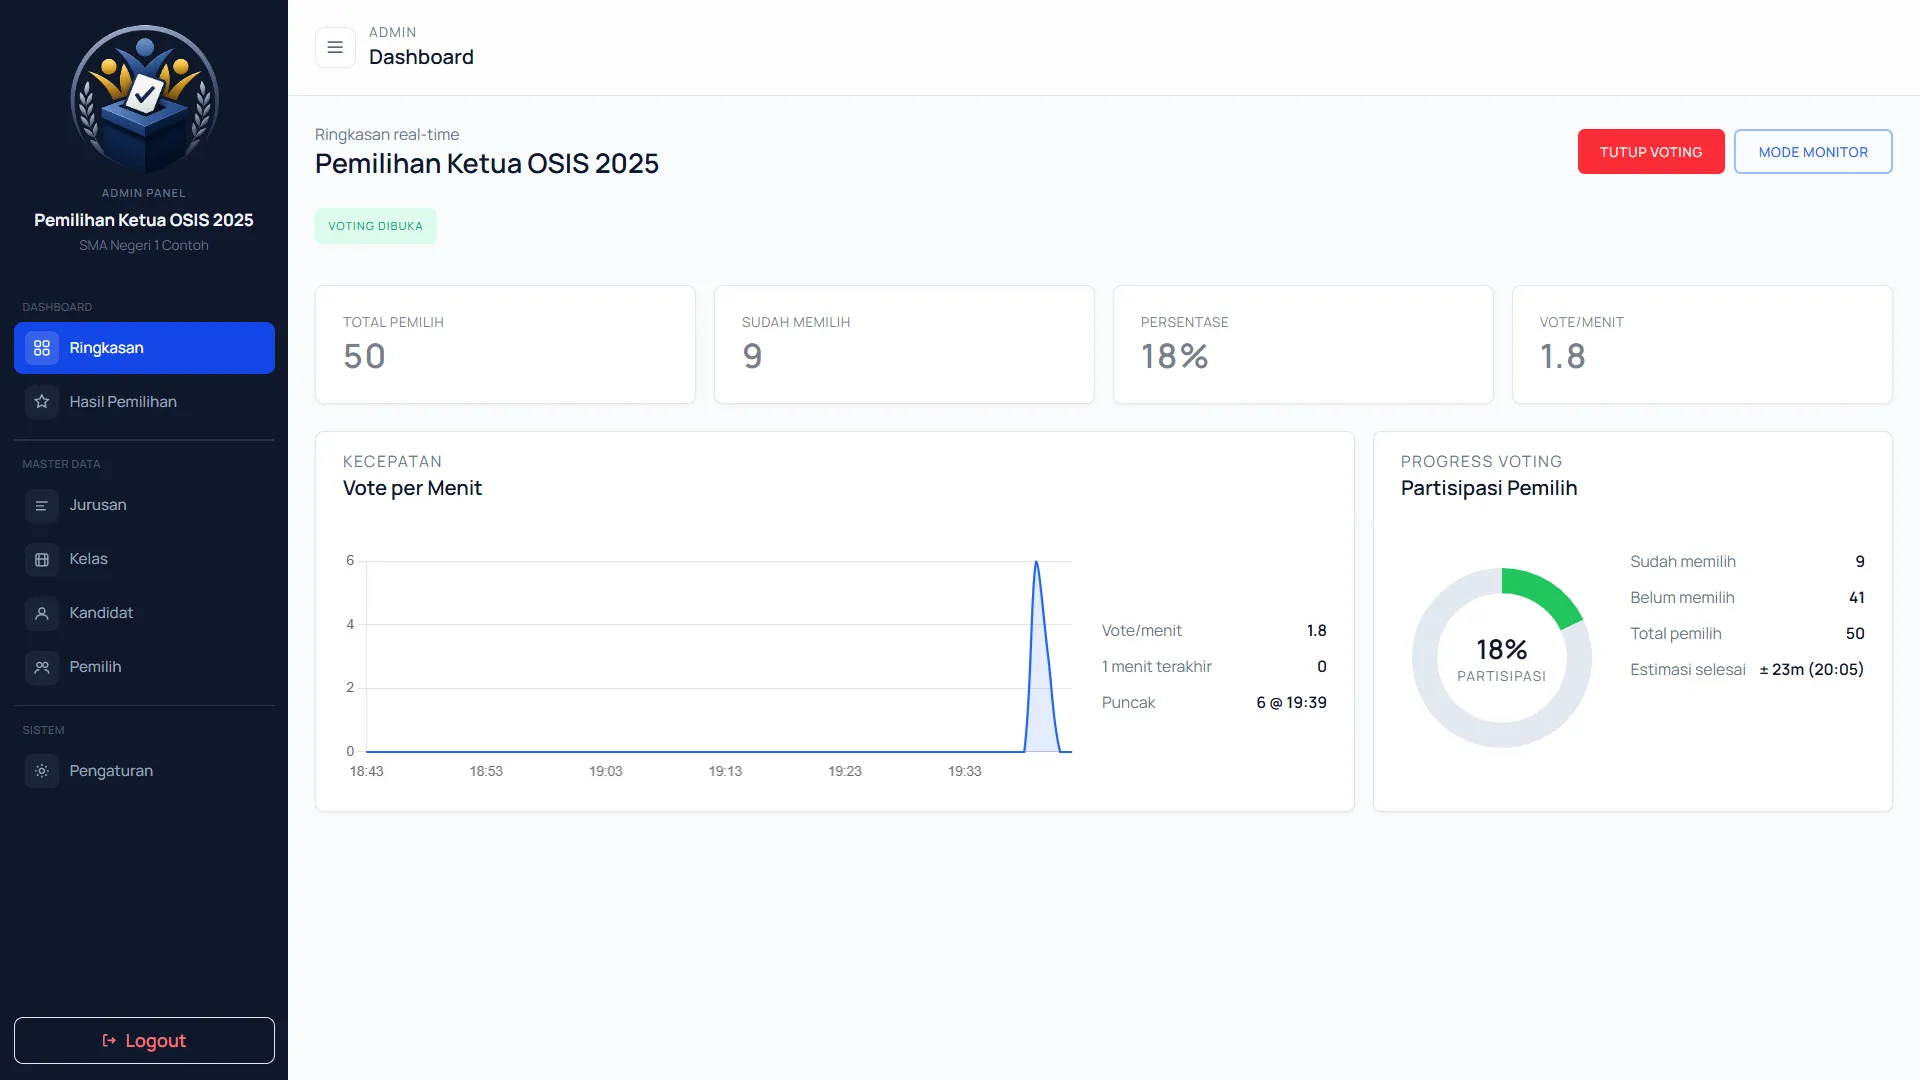Image resolution: width=1920 pixels, height=1080 pixels.
Task: Click the Kandidat person icon
Action: pos(42,614)
